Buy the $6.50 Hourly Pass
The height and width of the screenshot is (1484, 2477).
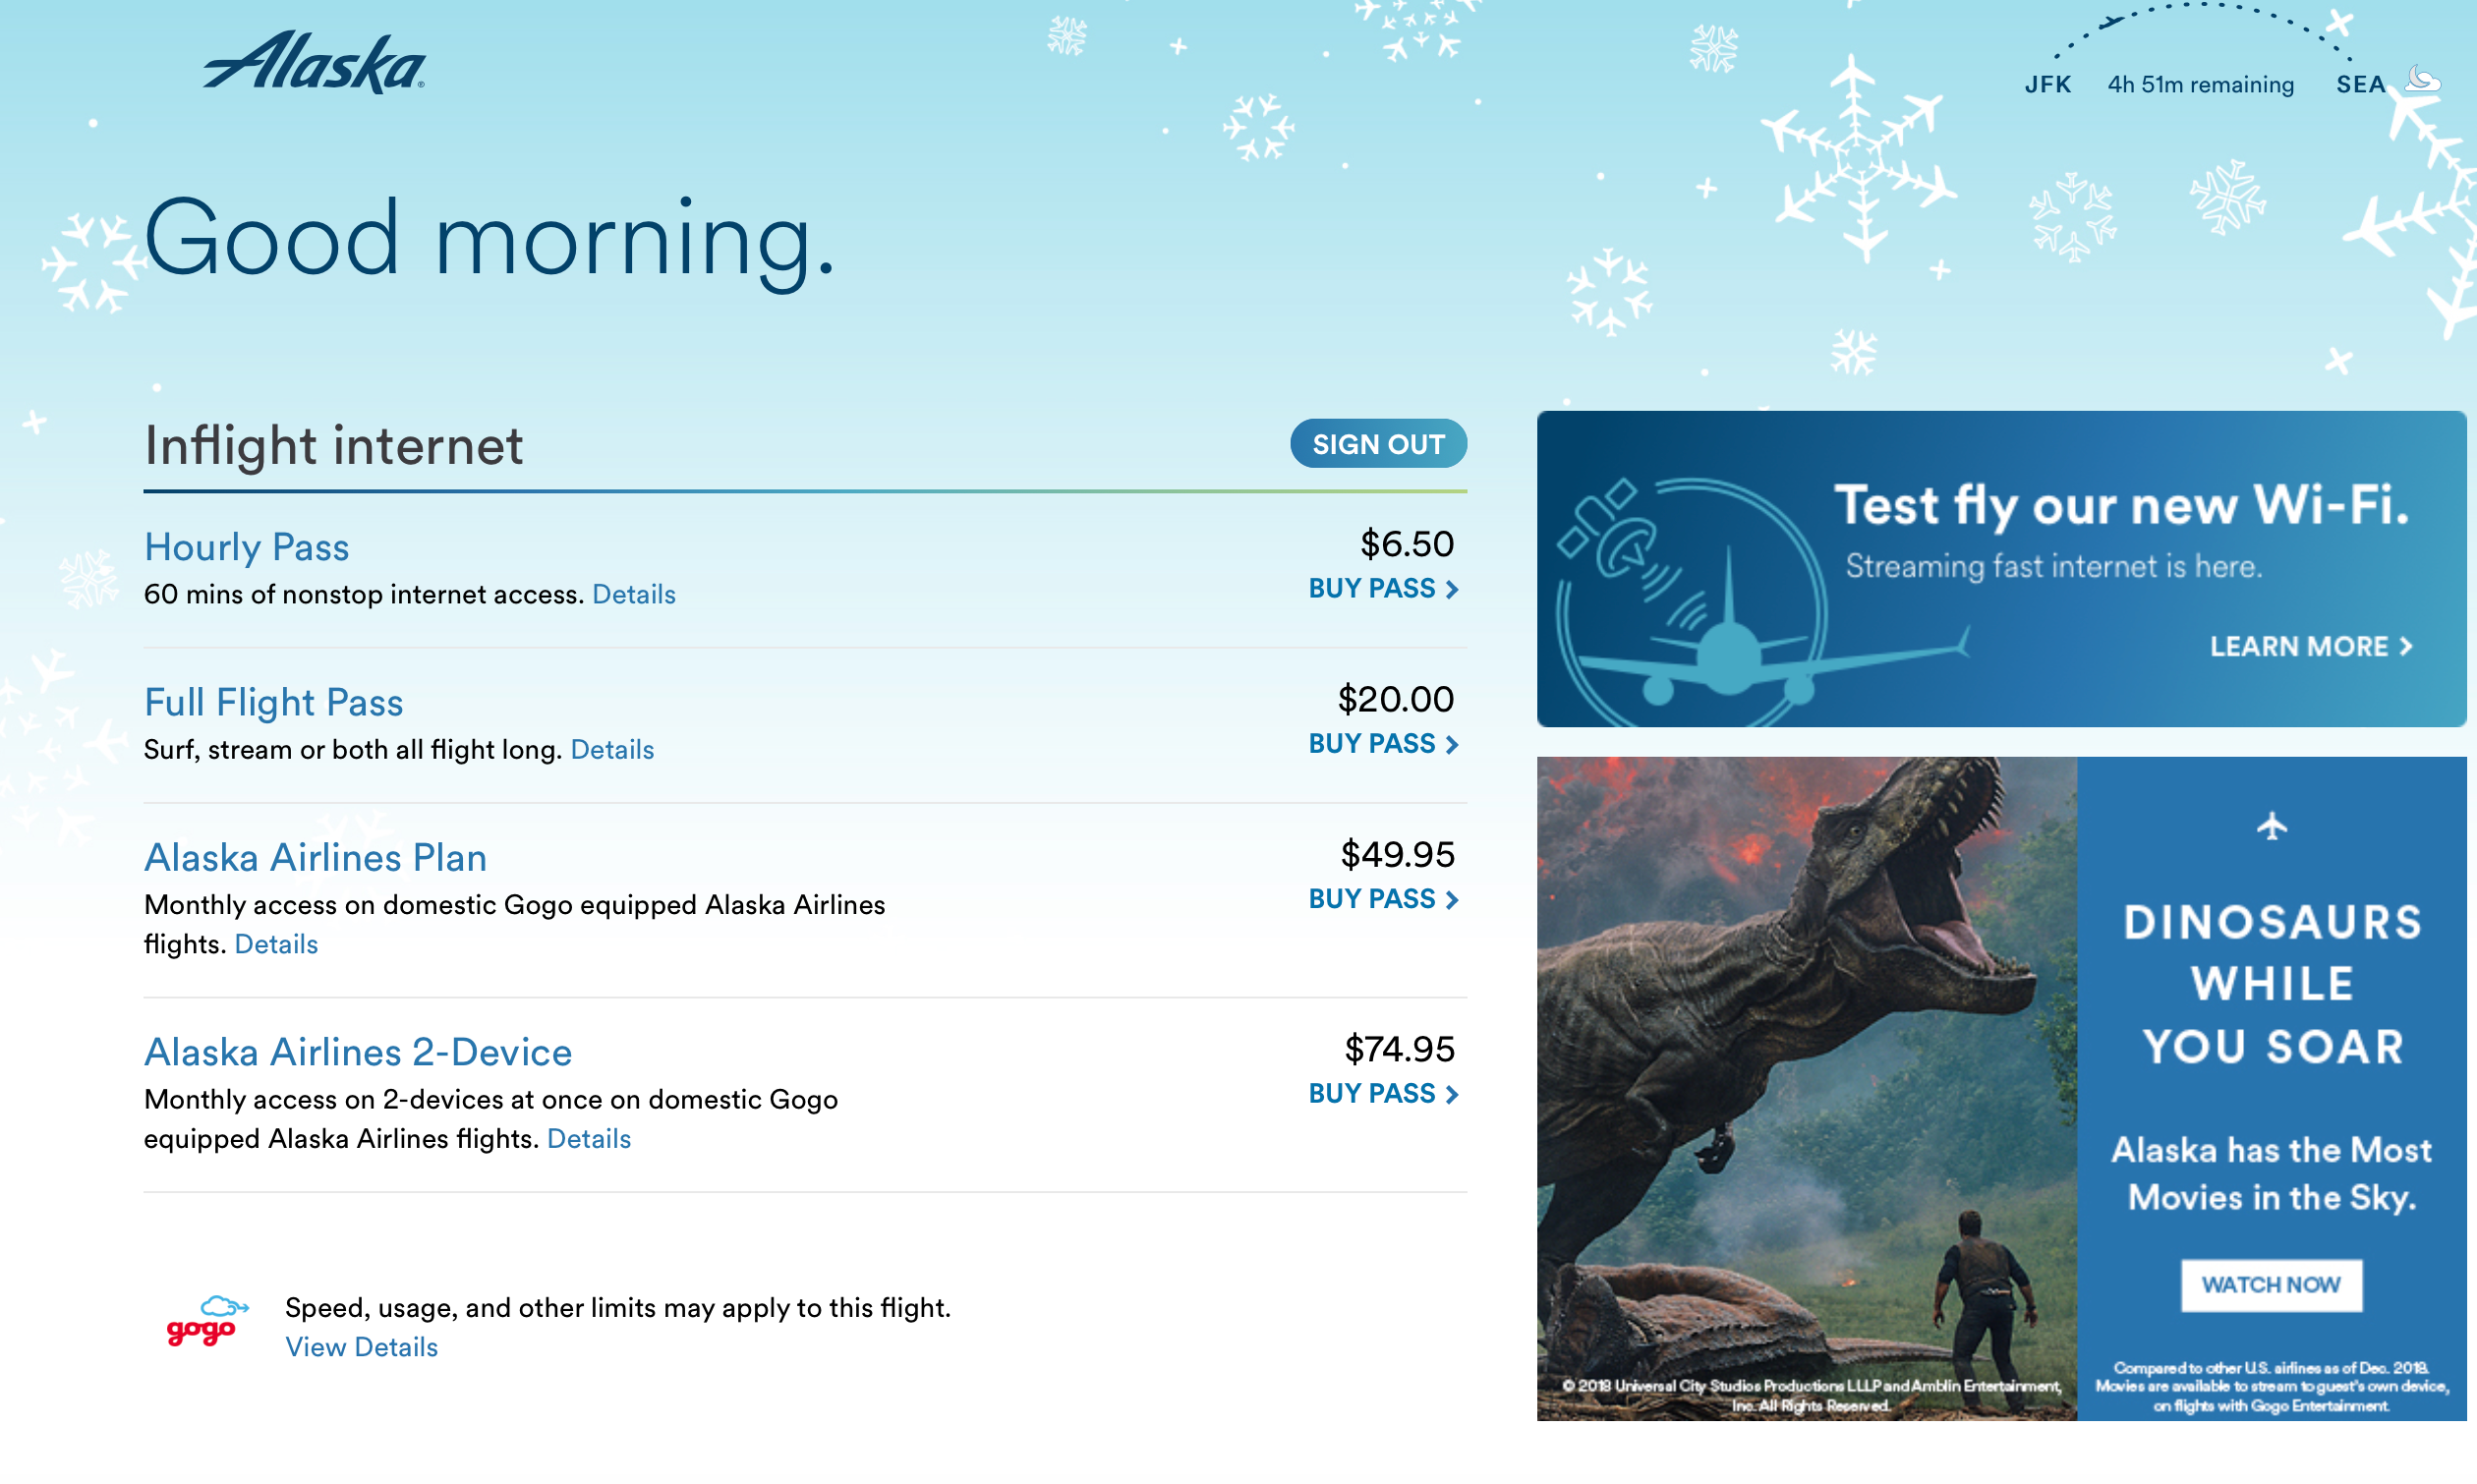[x=1382, y=589]
